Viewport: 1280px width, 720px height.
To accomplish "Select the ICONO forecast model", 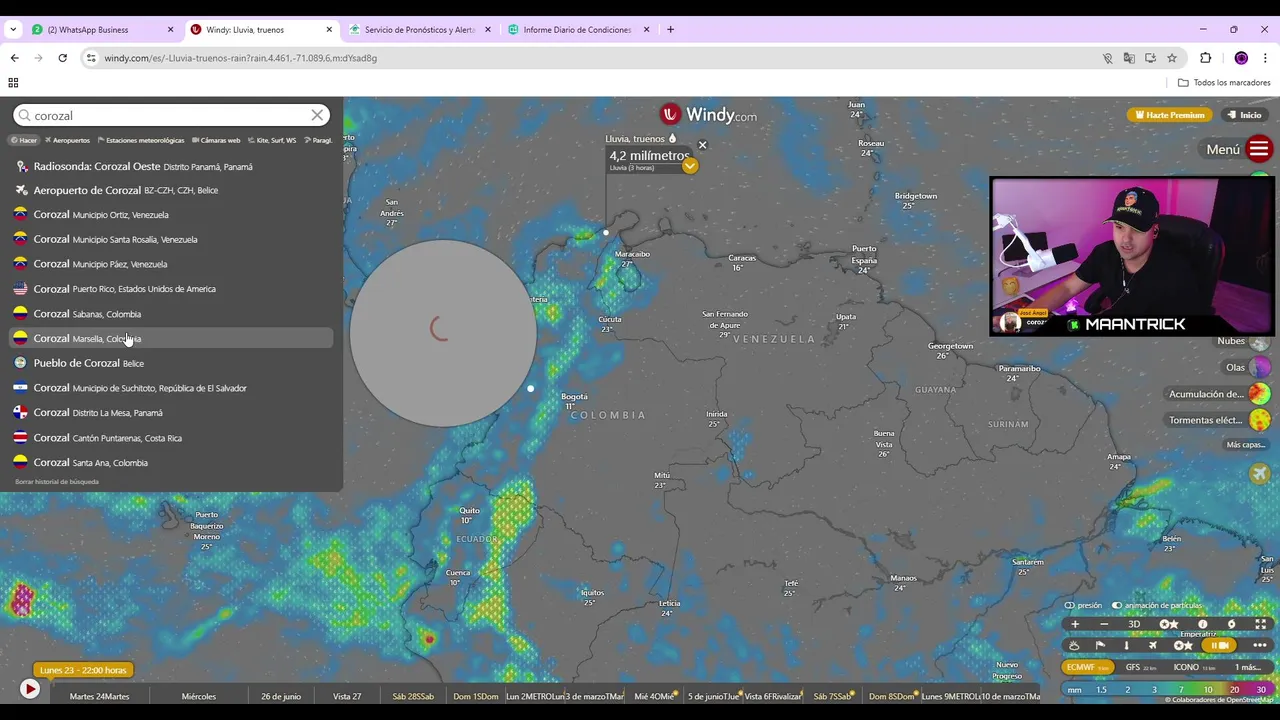I will tap(1194, 667).
